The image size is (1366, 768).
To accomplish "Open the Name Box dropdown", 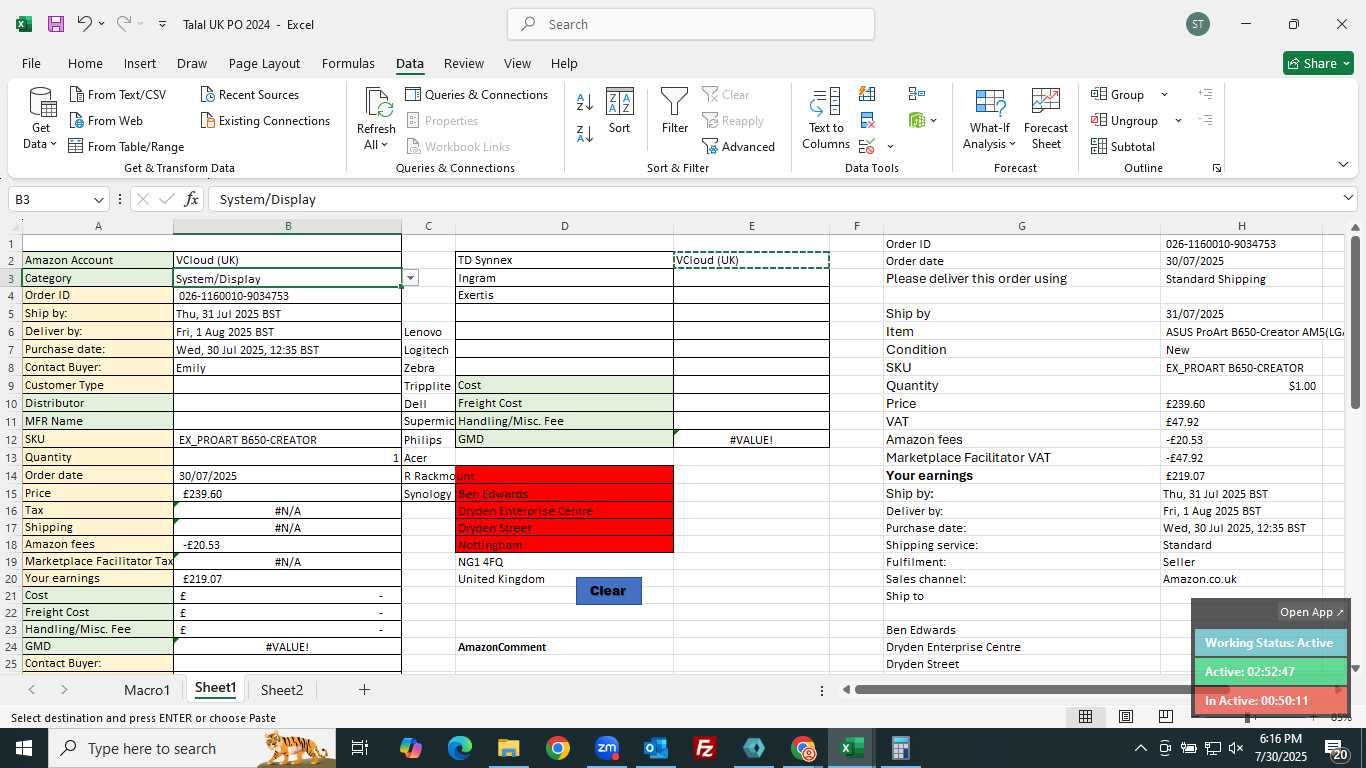I will [98, 199].
